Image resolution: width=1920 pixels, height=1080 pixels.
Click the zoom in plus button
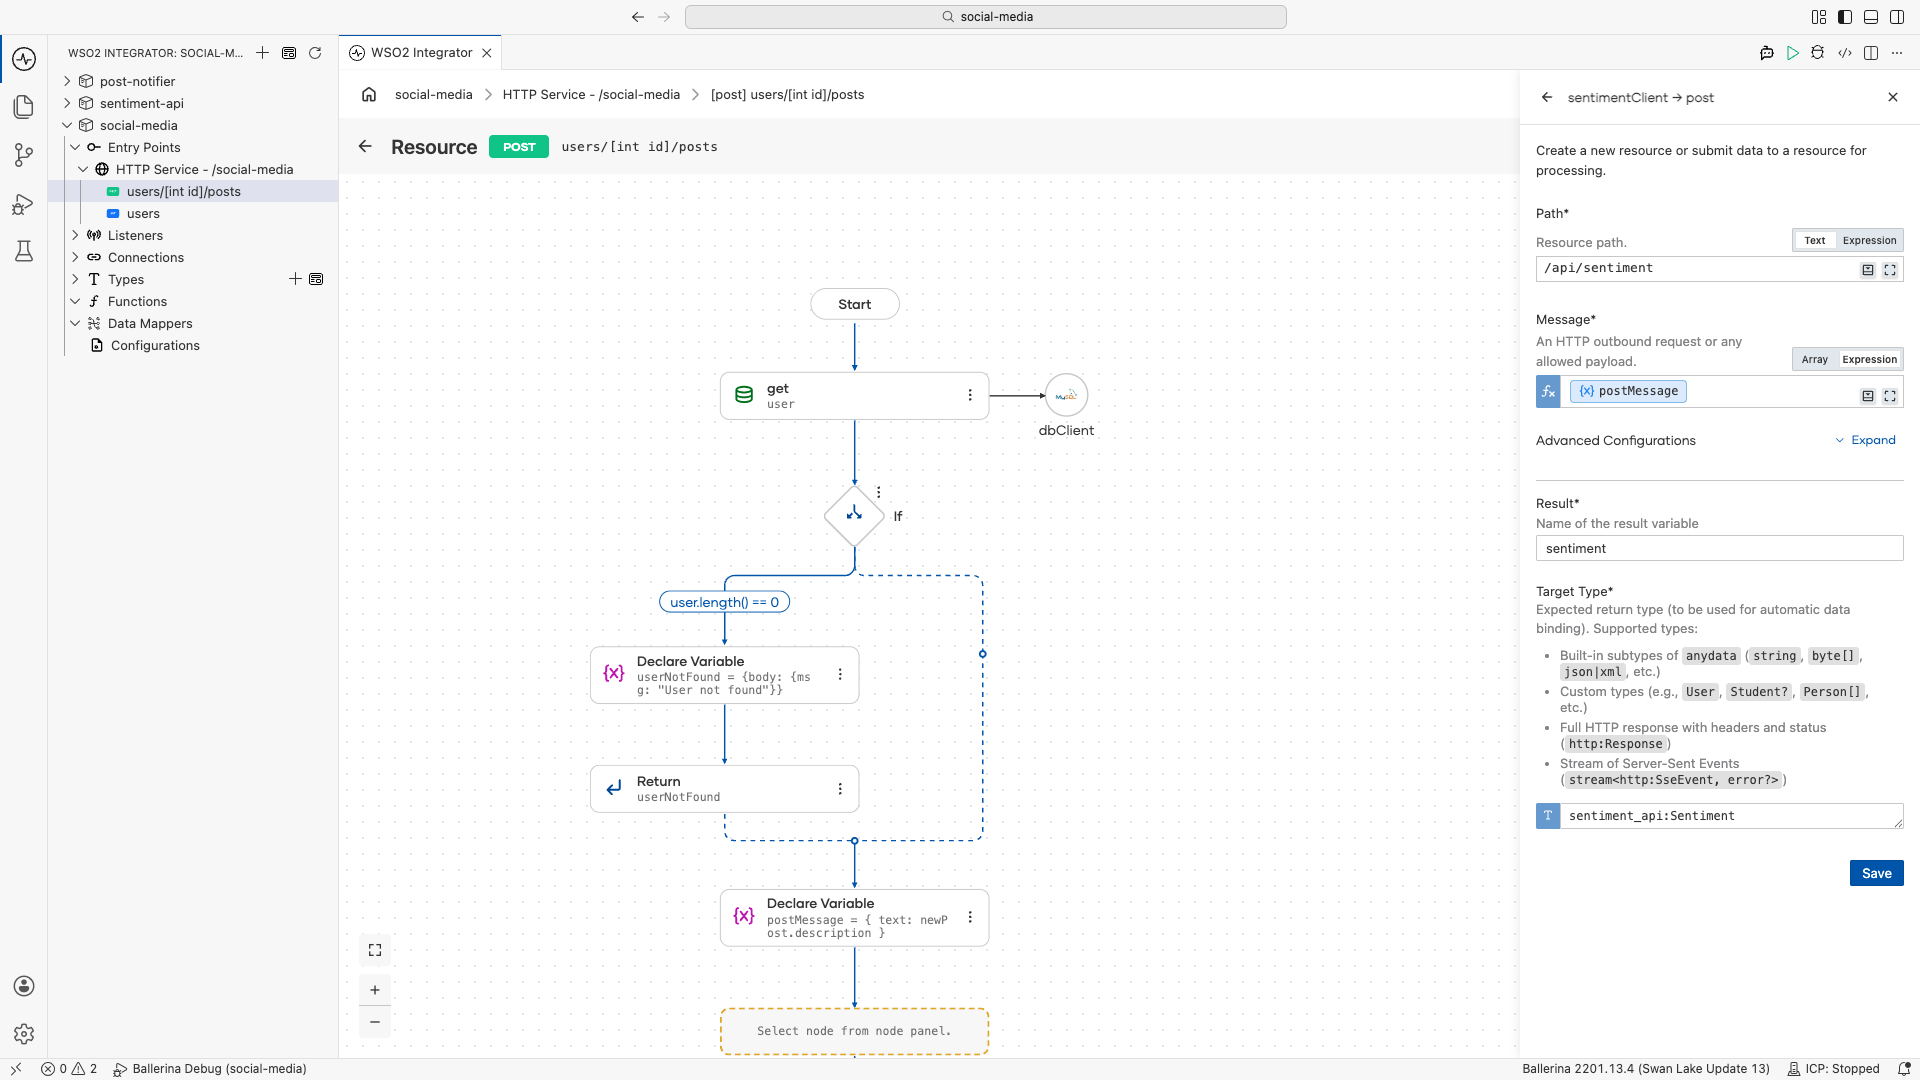375,990
